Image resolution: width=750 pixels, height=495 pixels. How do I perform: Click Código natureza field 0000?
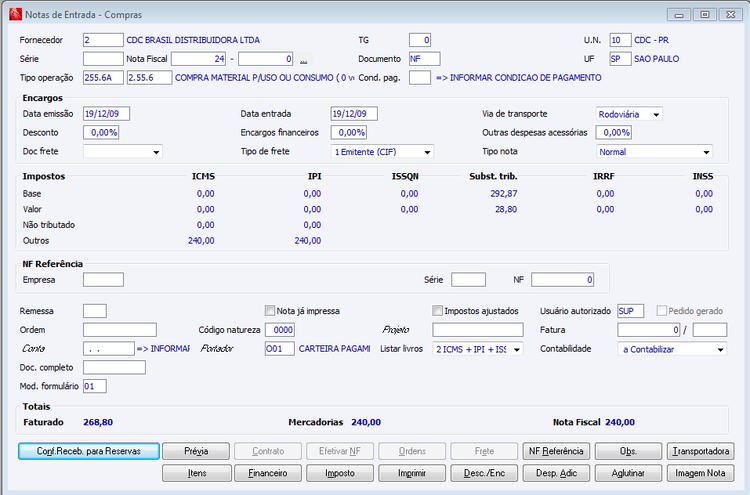coord(280,330)
